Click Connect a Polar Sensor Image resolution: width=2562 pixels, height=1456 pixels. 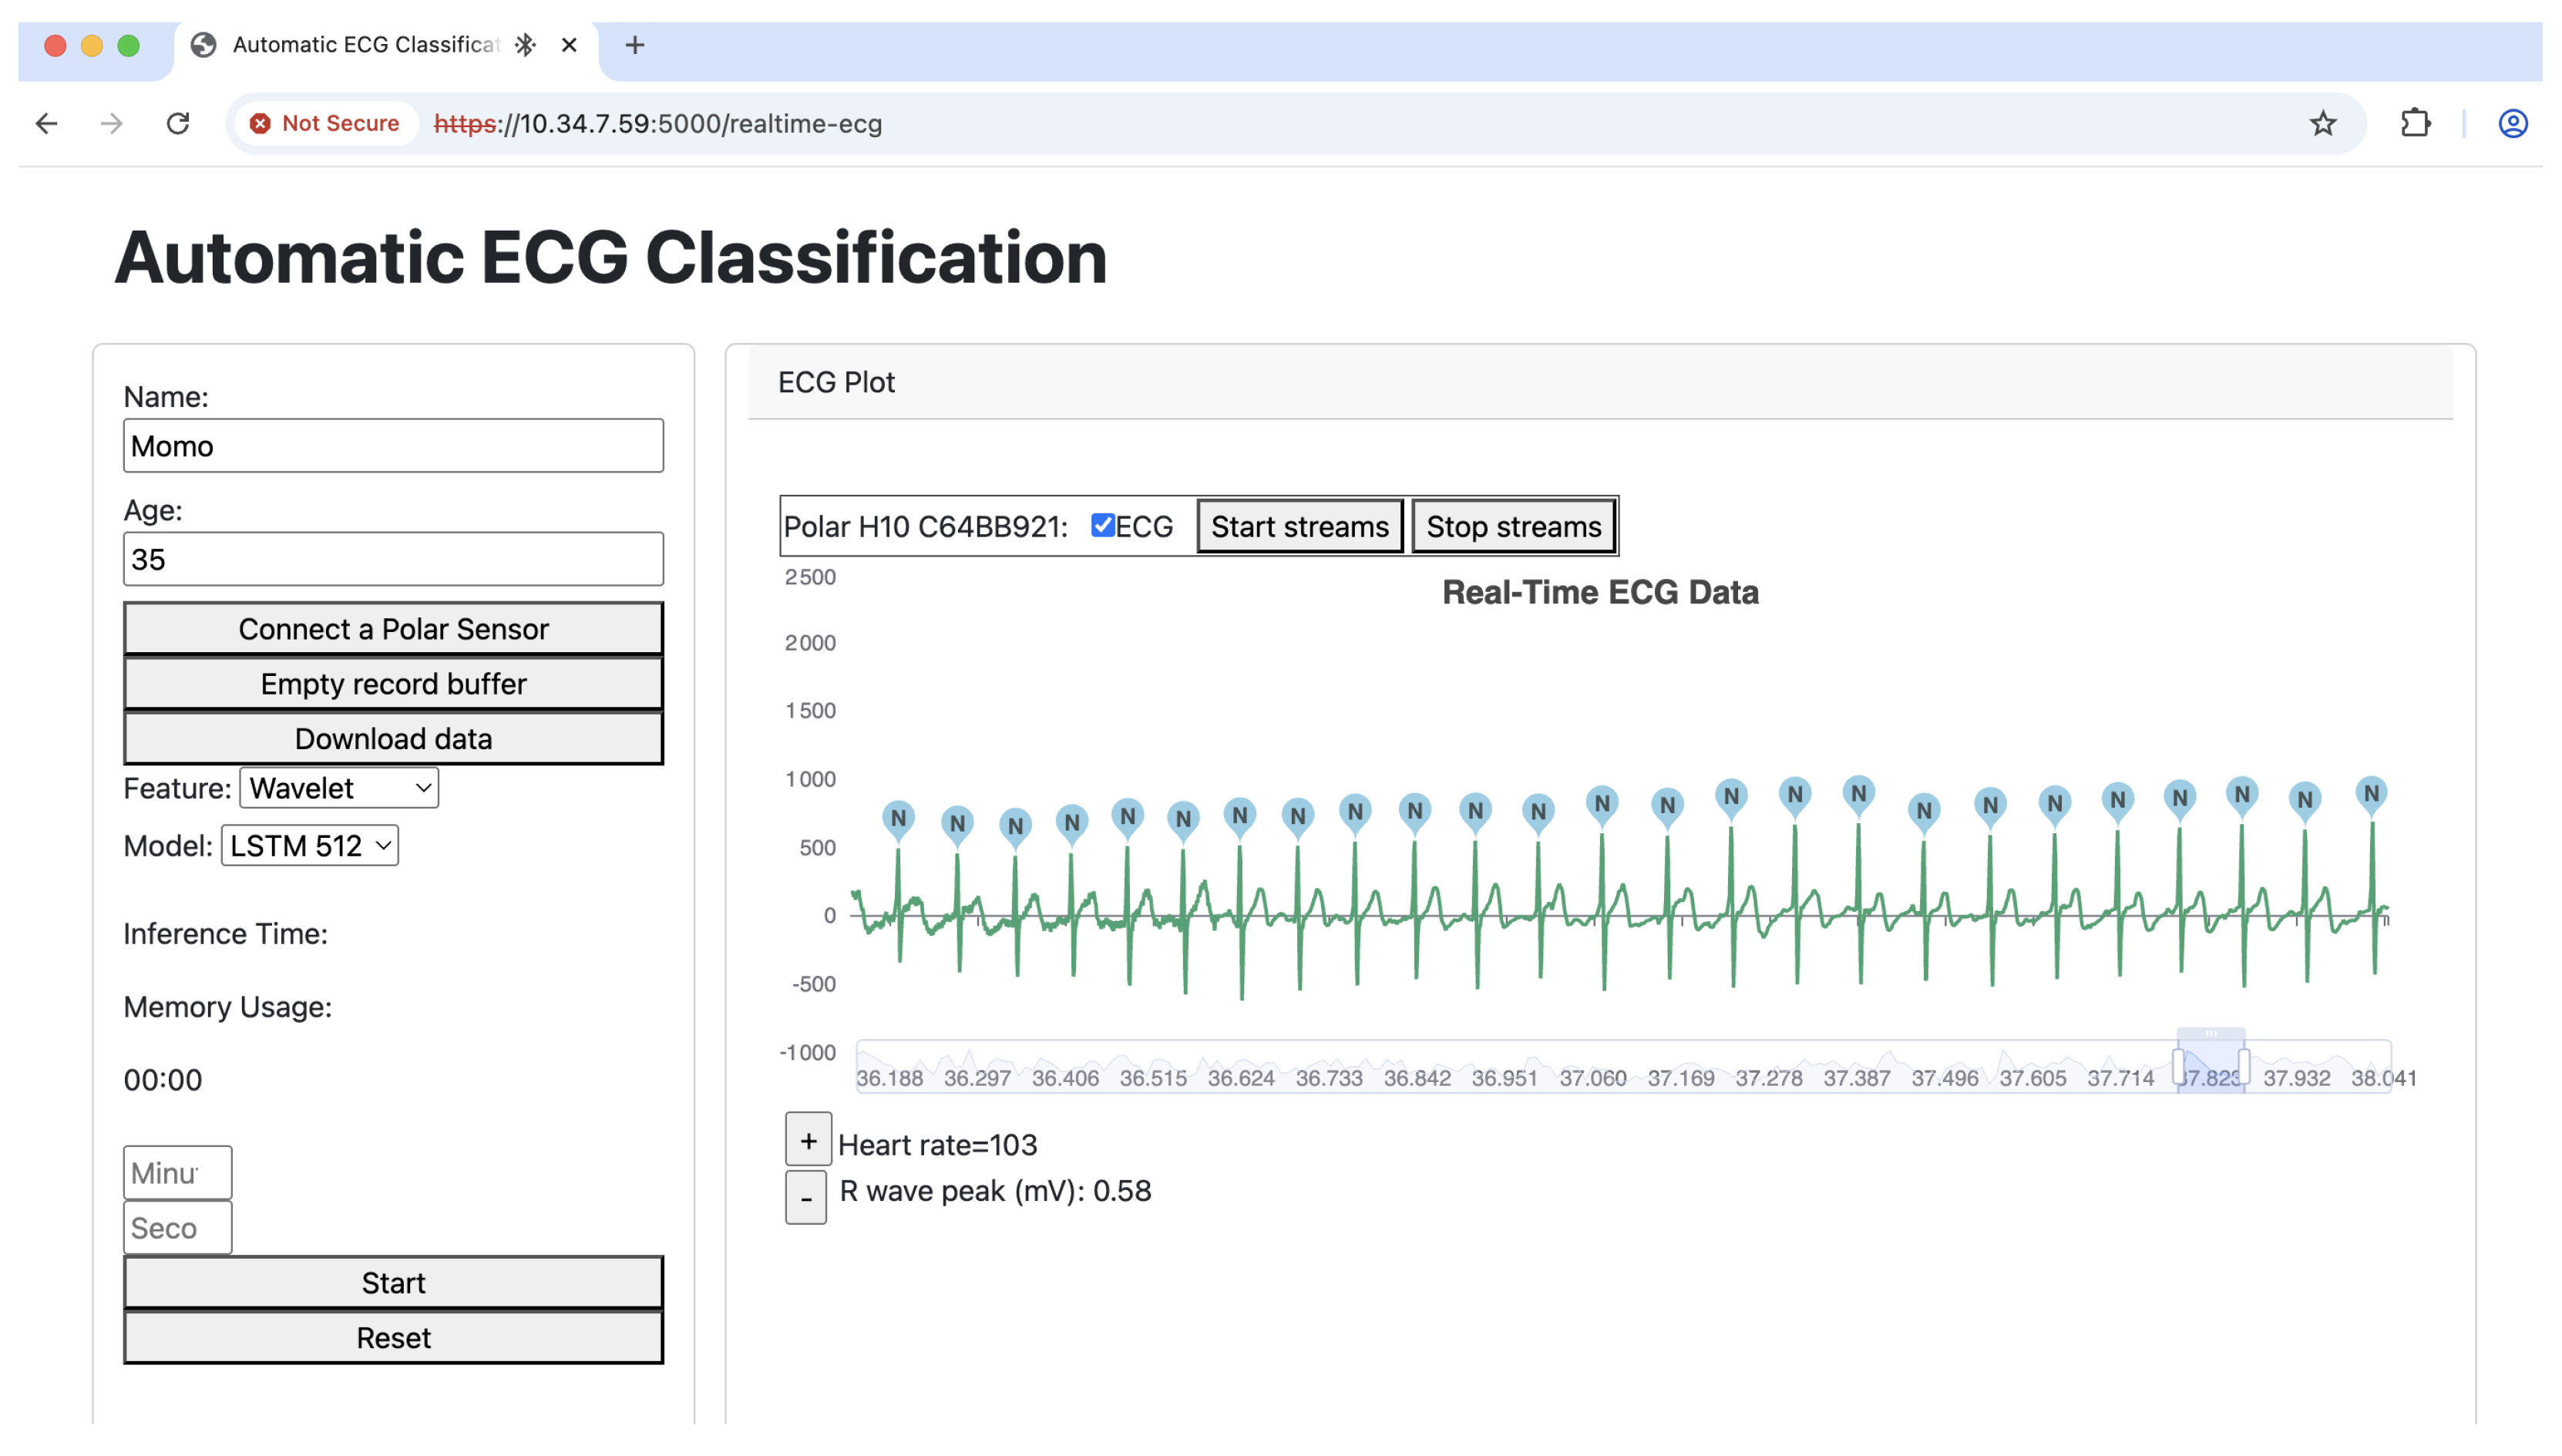pyautogui.click(x=393, y=629)
